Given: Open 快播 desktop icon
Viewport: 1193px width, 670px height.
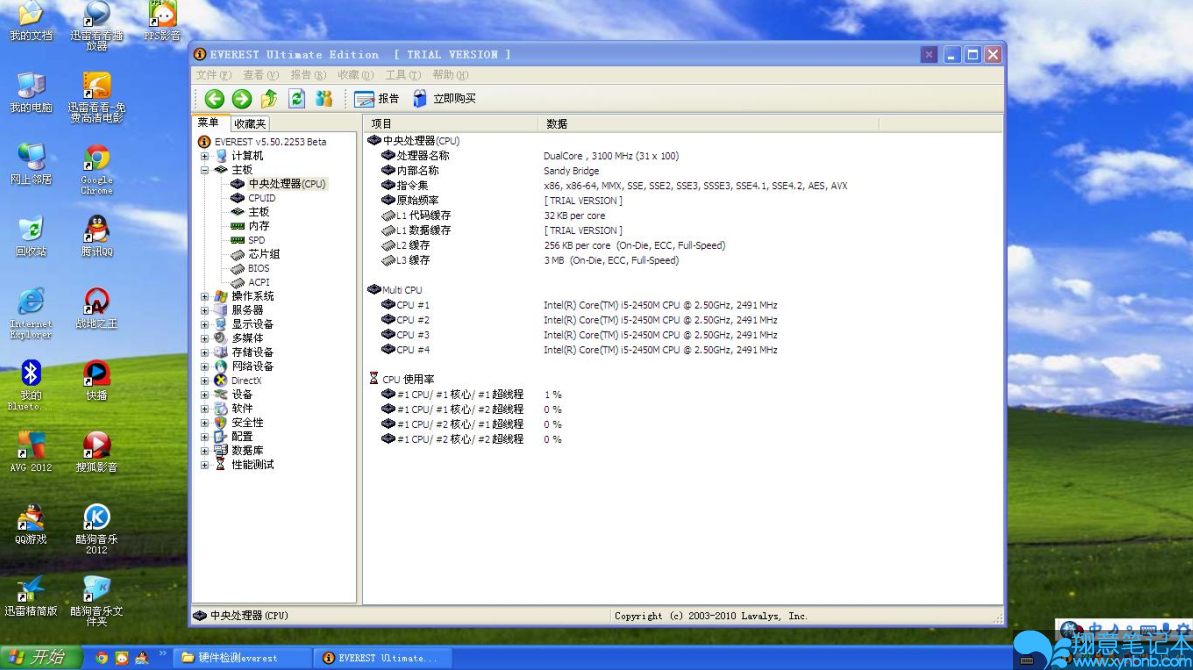Looking at the screenshot, I should point(97,380).
